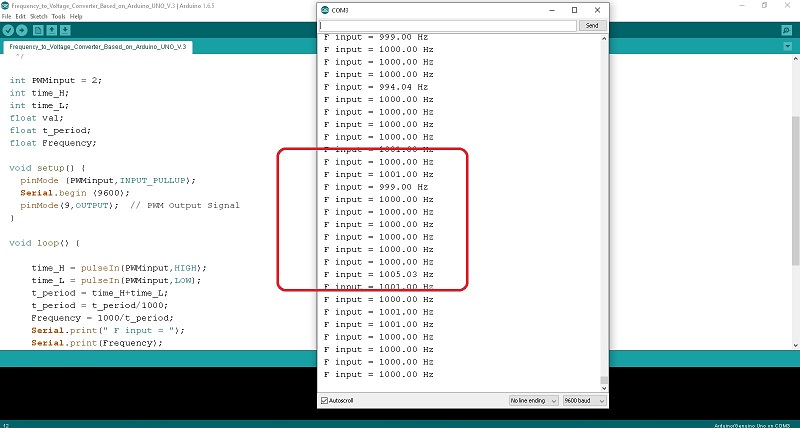Click 'Arduino/Genuino Uno on COM3' status text

pos(752,425)
